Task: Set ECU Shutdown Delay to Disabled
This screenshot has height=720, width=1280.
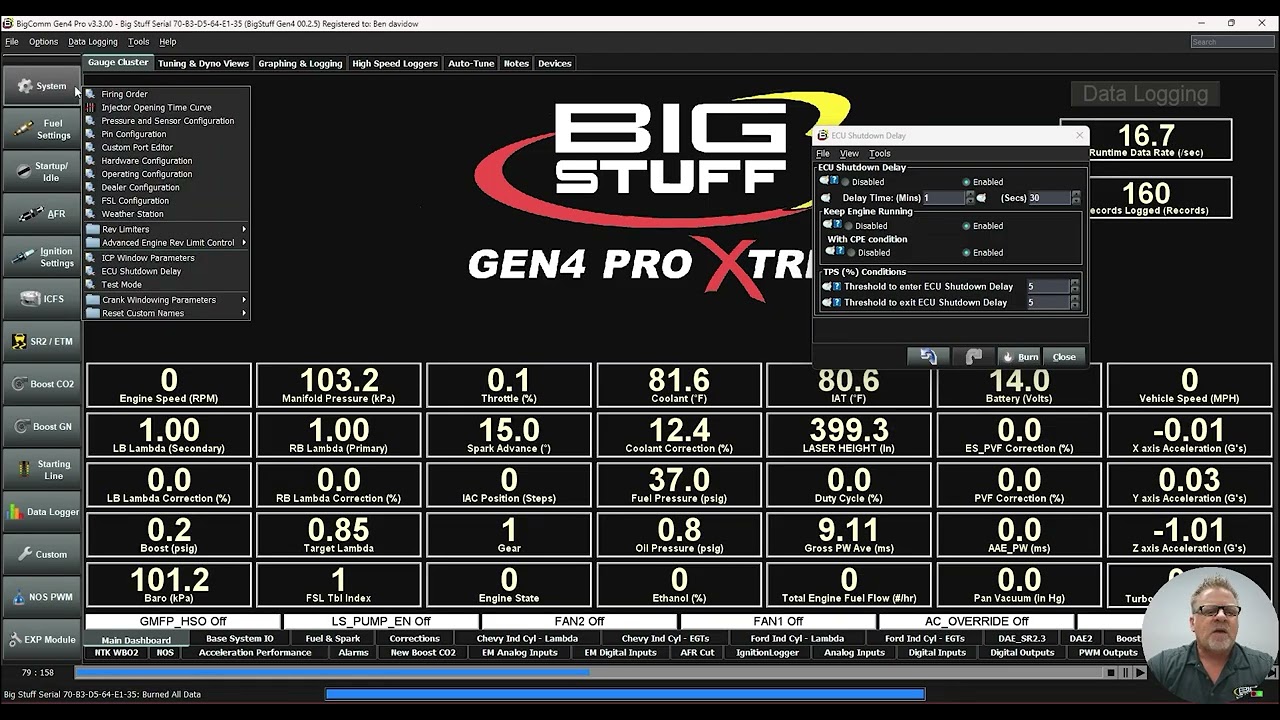Action: [x=864, y=182]
